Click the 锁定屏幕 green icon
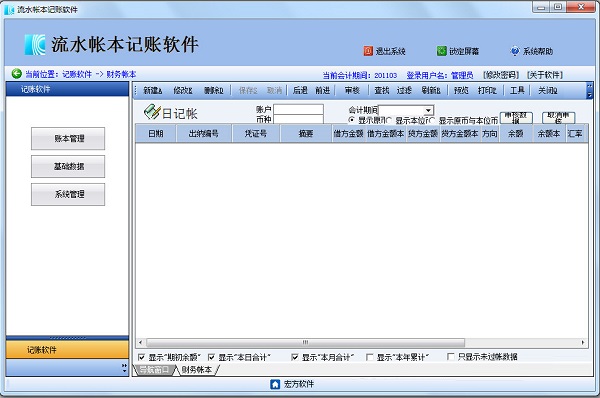This screenshot has height=398, width=600. (x=442, y=51)
